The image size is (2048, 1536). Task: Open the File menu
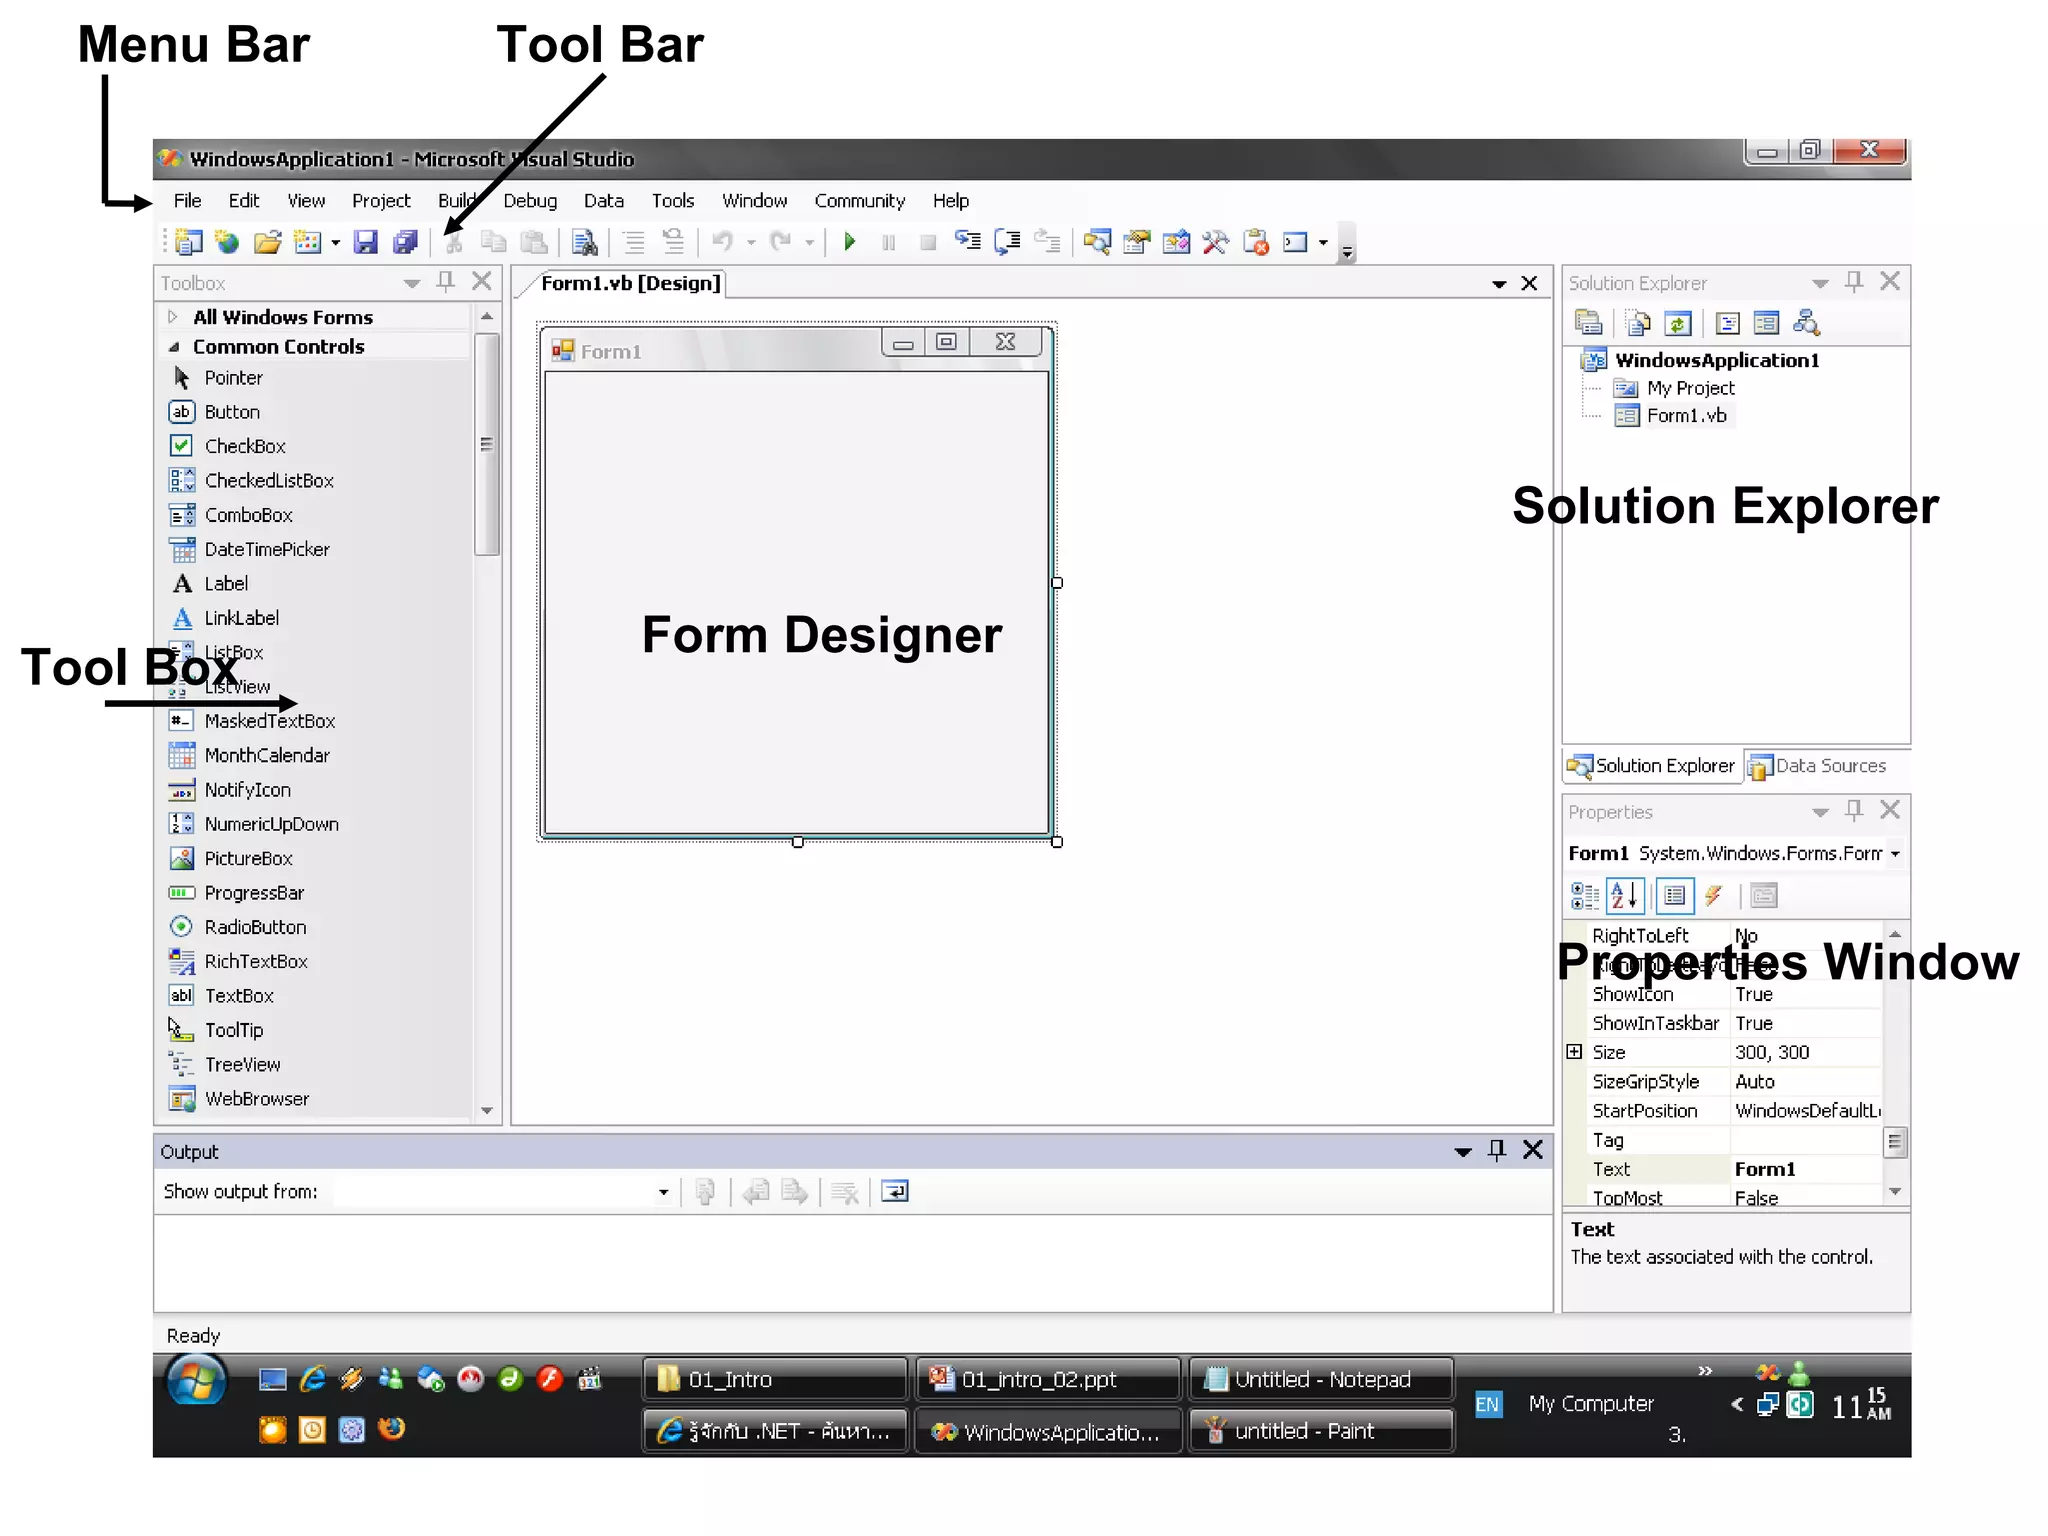[187, 201]
